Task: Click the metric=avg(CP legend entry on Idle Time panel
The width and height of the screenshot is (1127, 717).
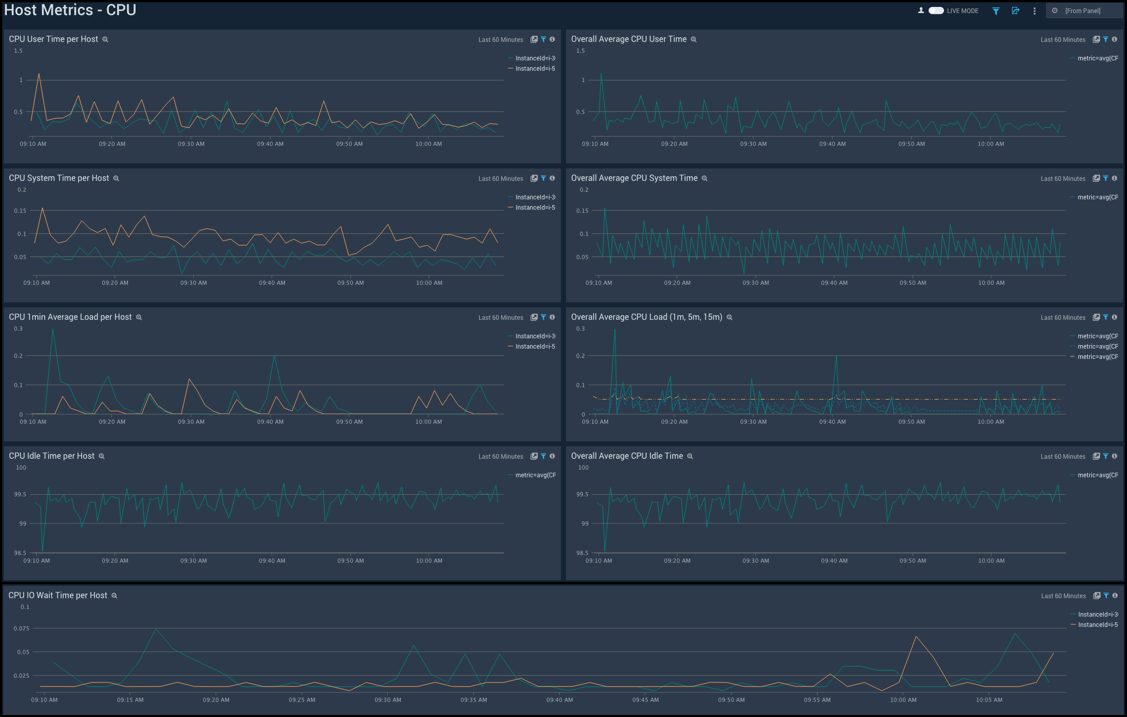Action: coord(533,475)
